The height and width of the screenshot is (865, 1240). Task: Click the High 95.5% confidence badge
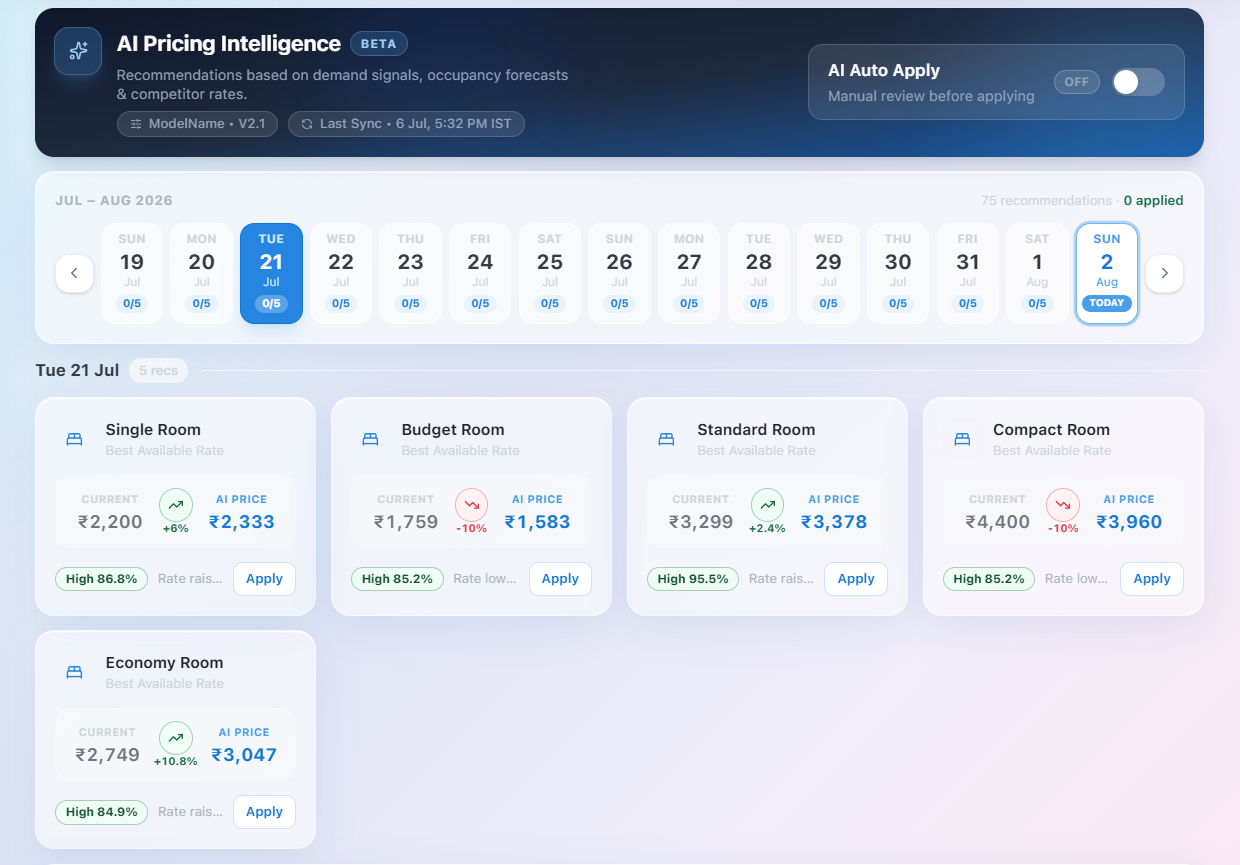693,579
